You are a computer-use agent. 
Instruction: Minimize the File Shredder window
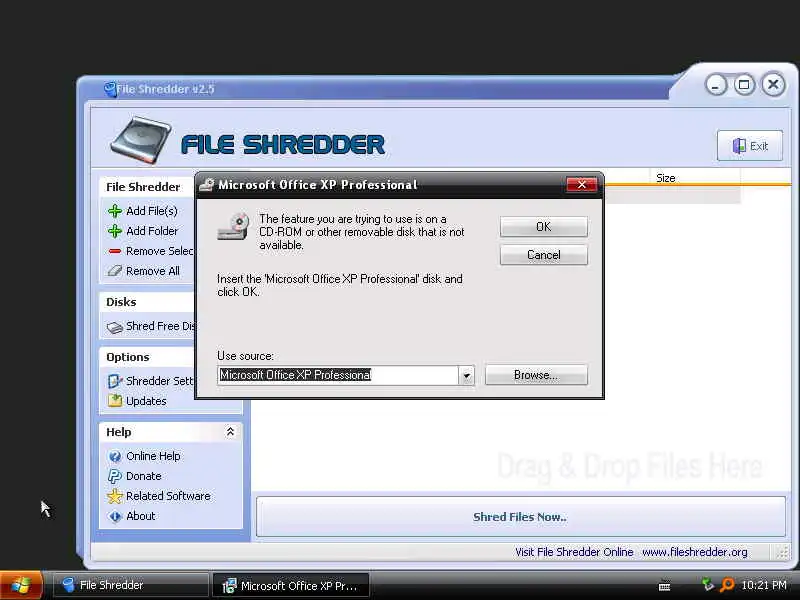point(716,85)
